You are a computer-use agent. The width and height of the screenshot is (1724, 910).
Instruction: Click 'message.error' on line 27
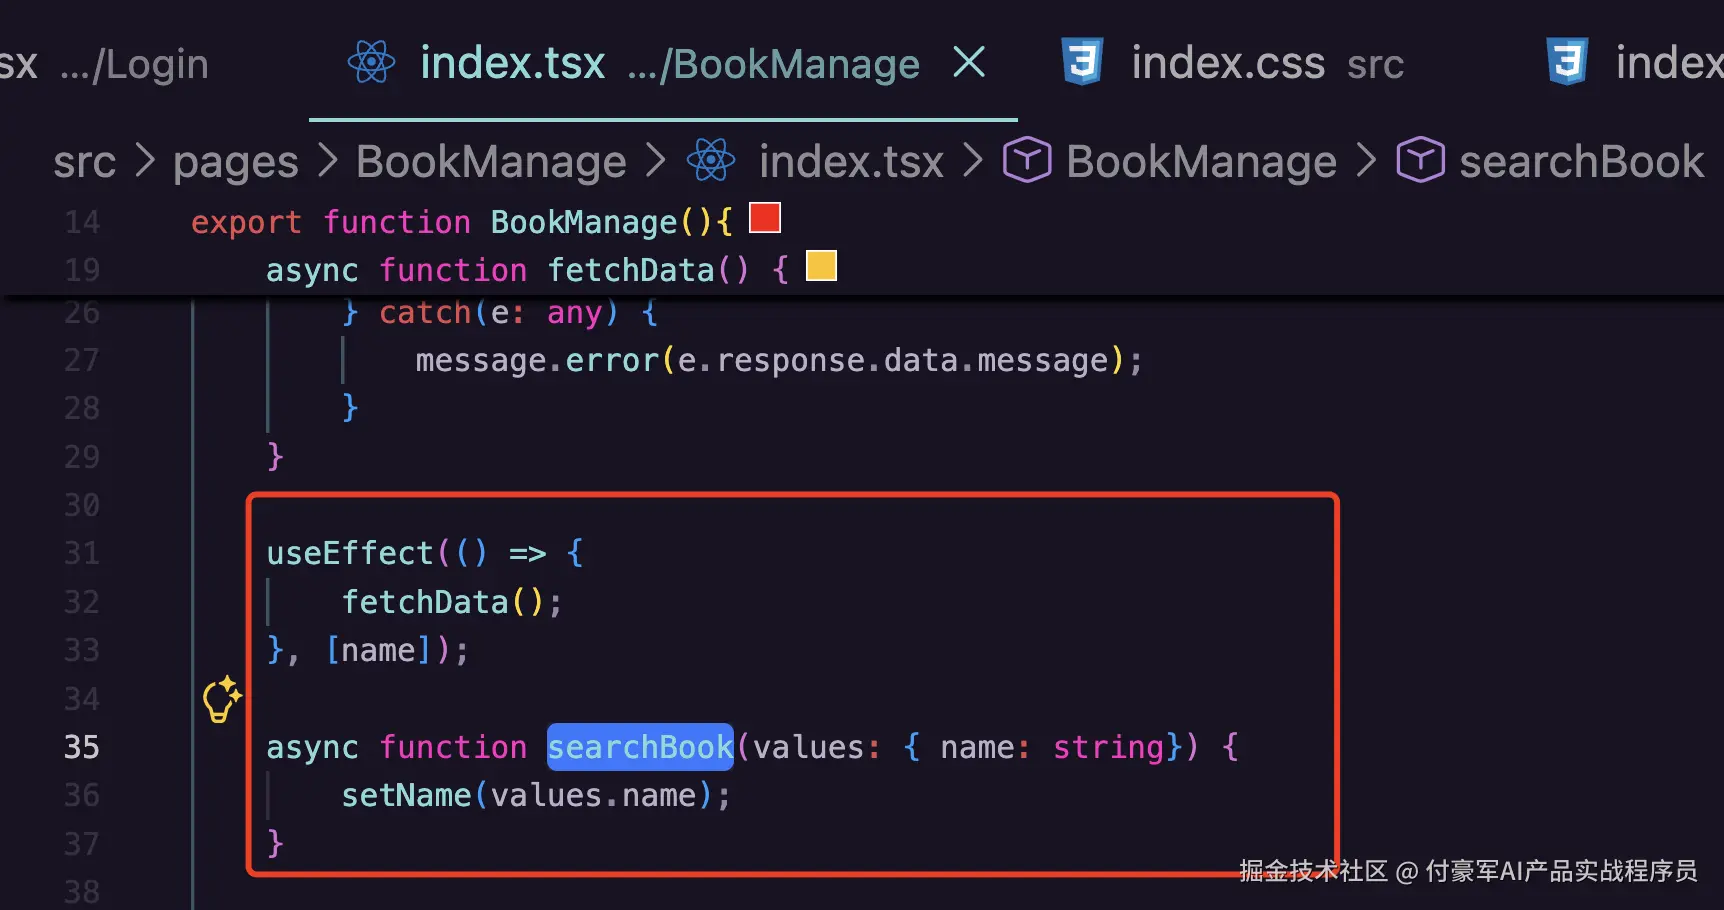pos(537,360)
